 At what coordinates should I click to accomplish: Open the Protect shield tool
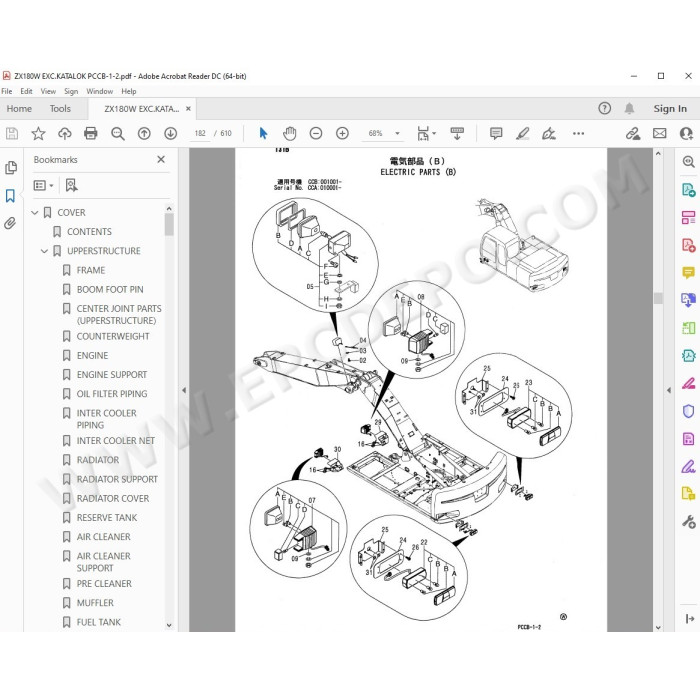[x=688, y=411]
